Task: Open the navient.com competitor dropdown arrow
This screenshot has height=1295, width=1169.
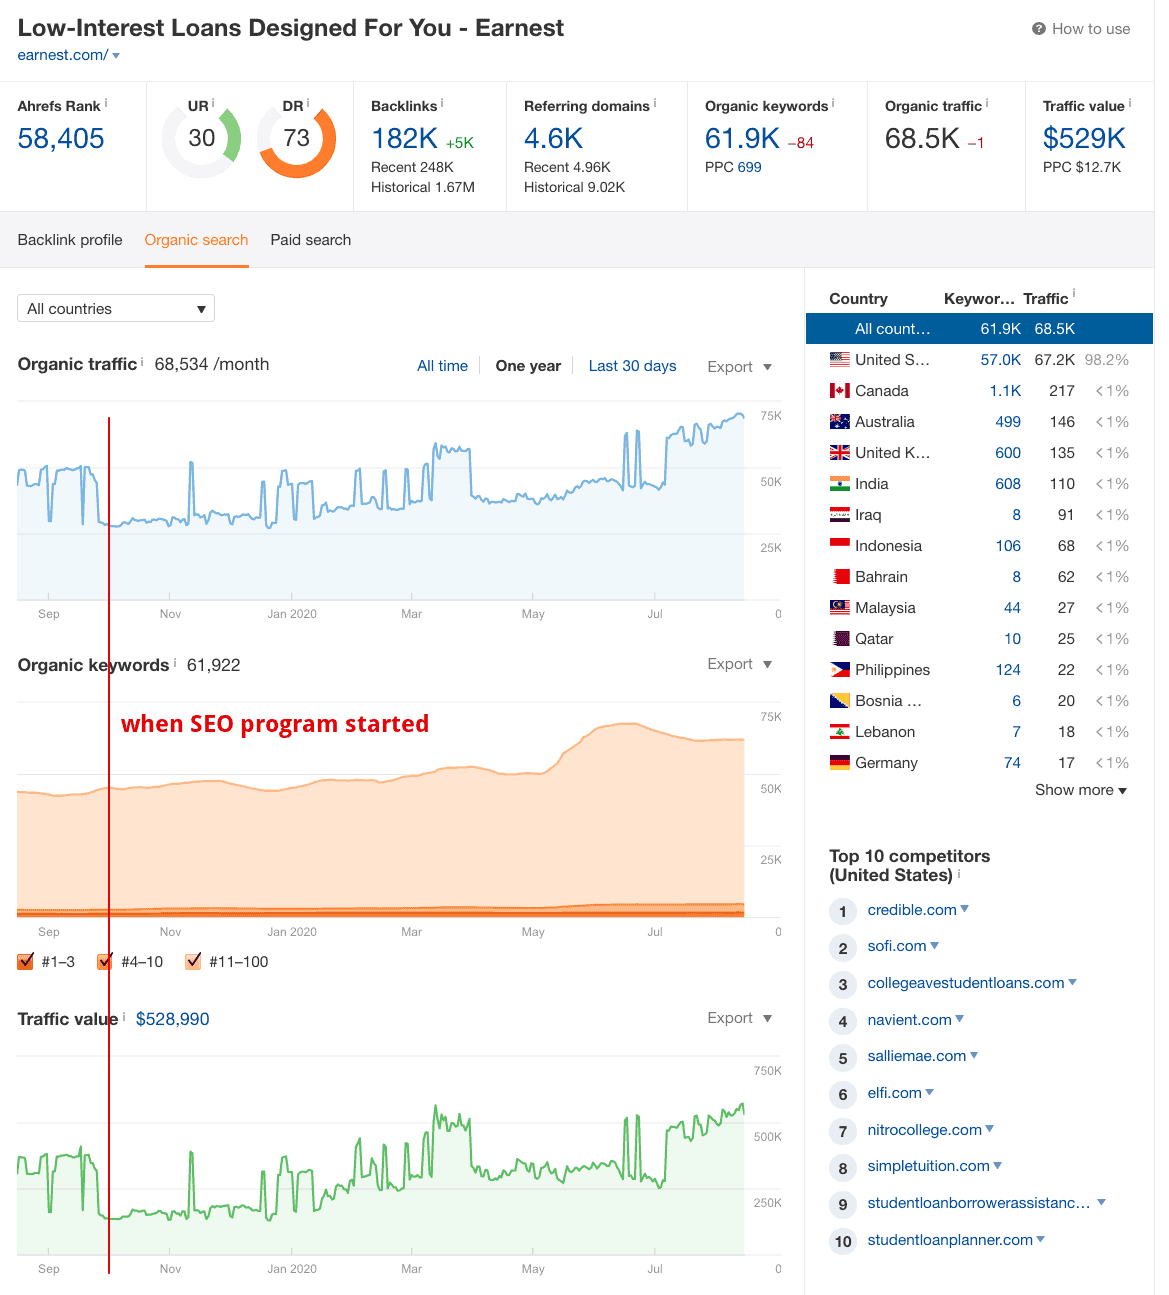Action: point(960,1019)
